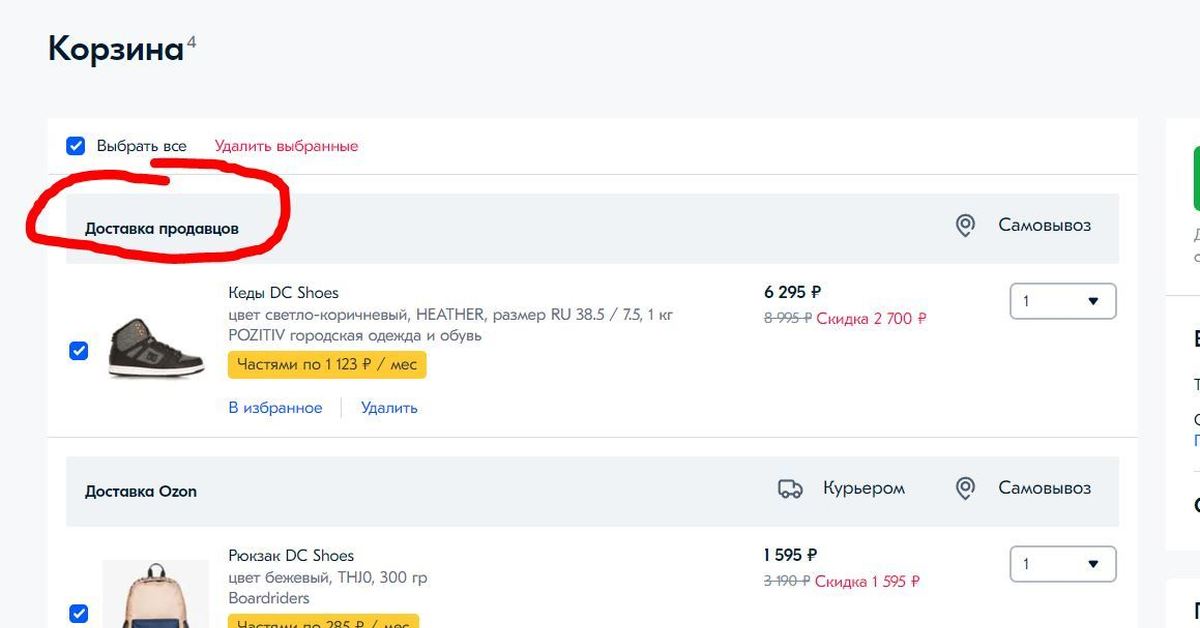Uncheck the Кеды DC Shoes item checkbox
The height and width of the screenshot is (628, 1200).
click(x=78, y=351)
